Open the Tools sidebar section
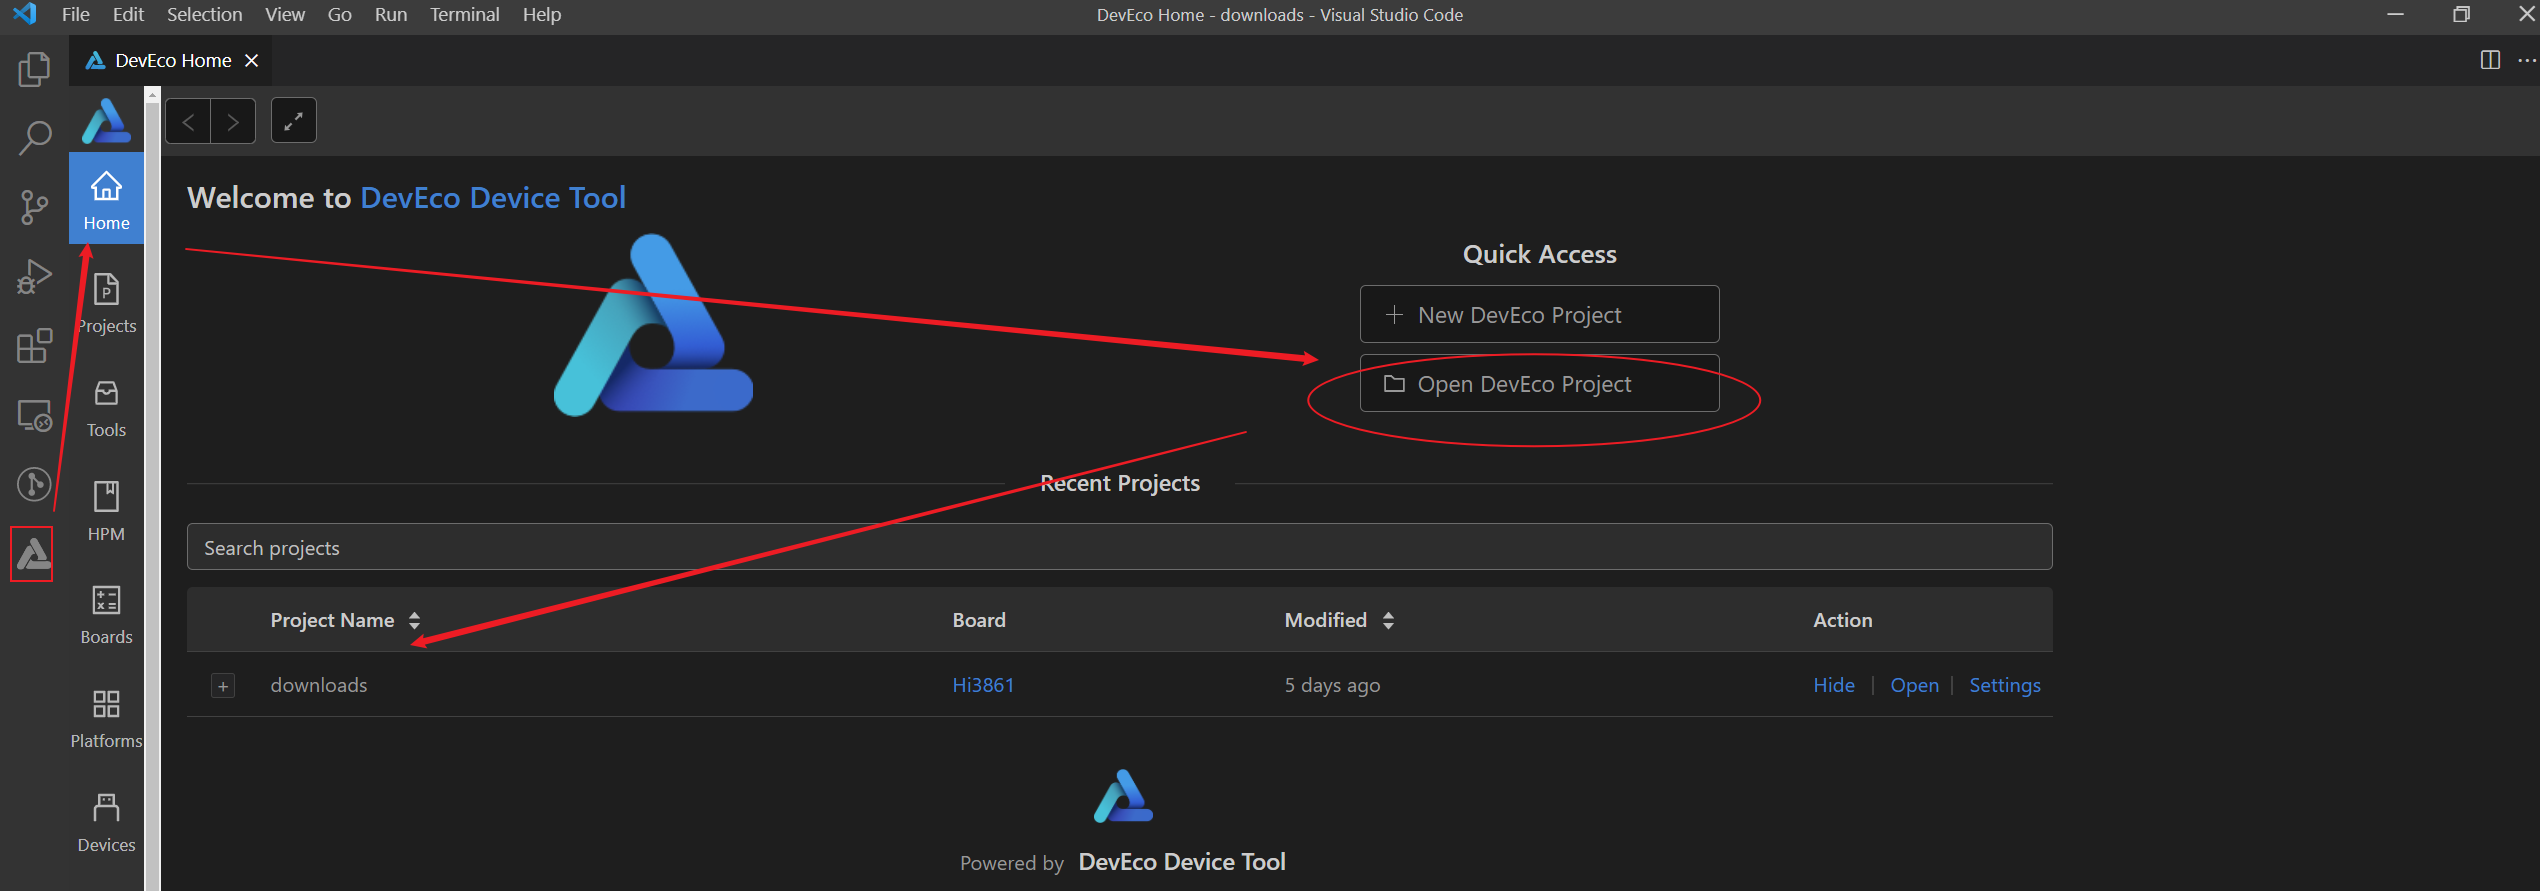The width and height of the screenshot is (2540, 891). [x=106, y=408]
